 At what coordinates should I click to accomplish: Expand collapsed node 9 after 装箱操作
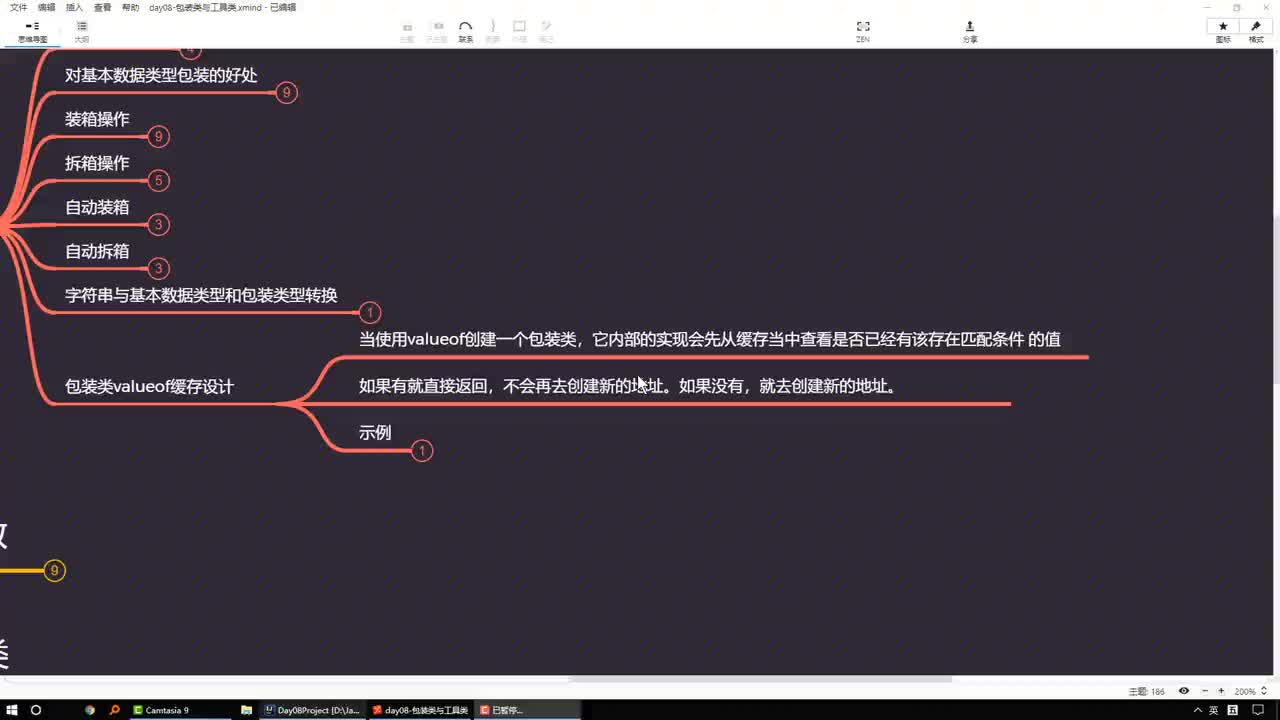point(158,137)
